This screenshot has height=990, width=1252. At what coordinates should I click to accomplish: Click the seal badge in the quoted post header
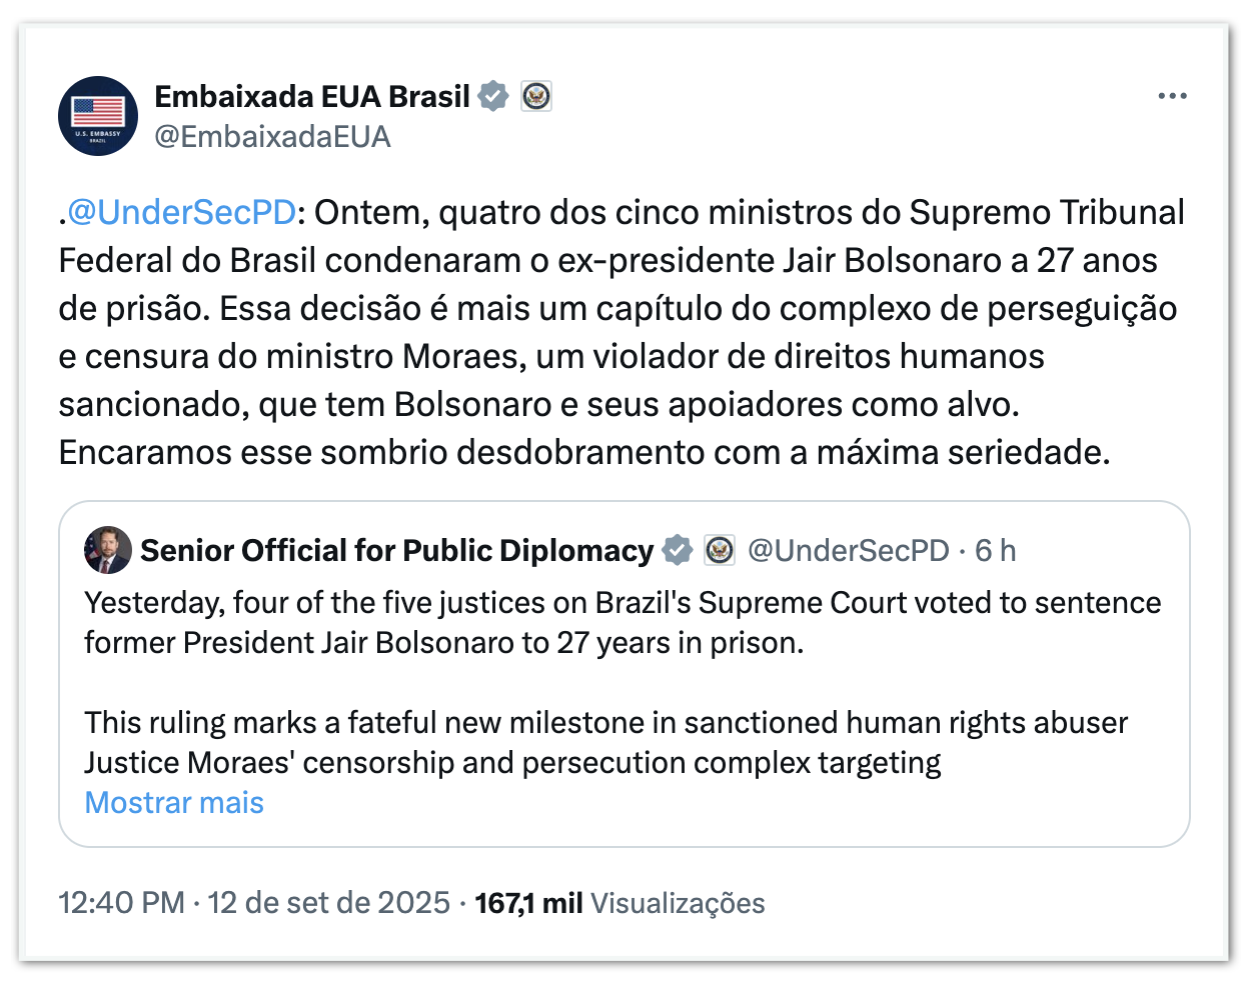point(719,550)
